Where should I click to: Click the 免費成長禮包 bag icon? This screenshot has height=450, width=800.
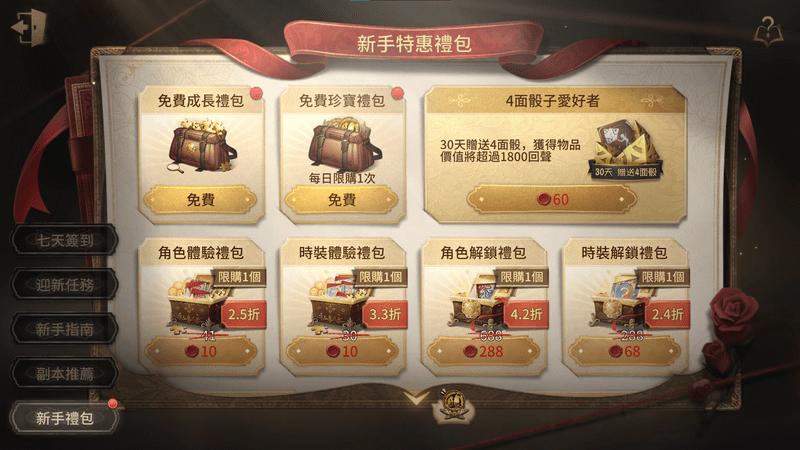pyautogui.click(x=202, y=146)
